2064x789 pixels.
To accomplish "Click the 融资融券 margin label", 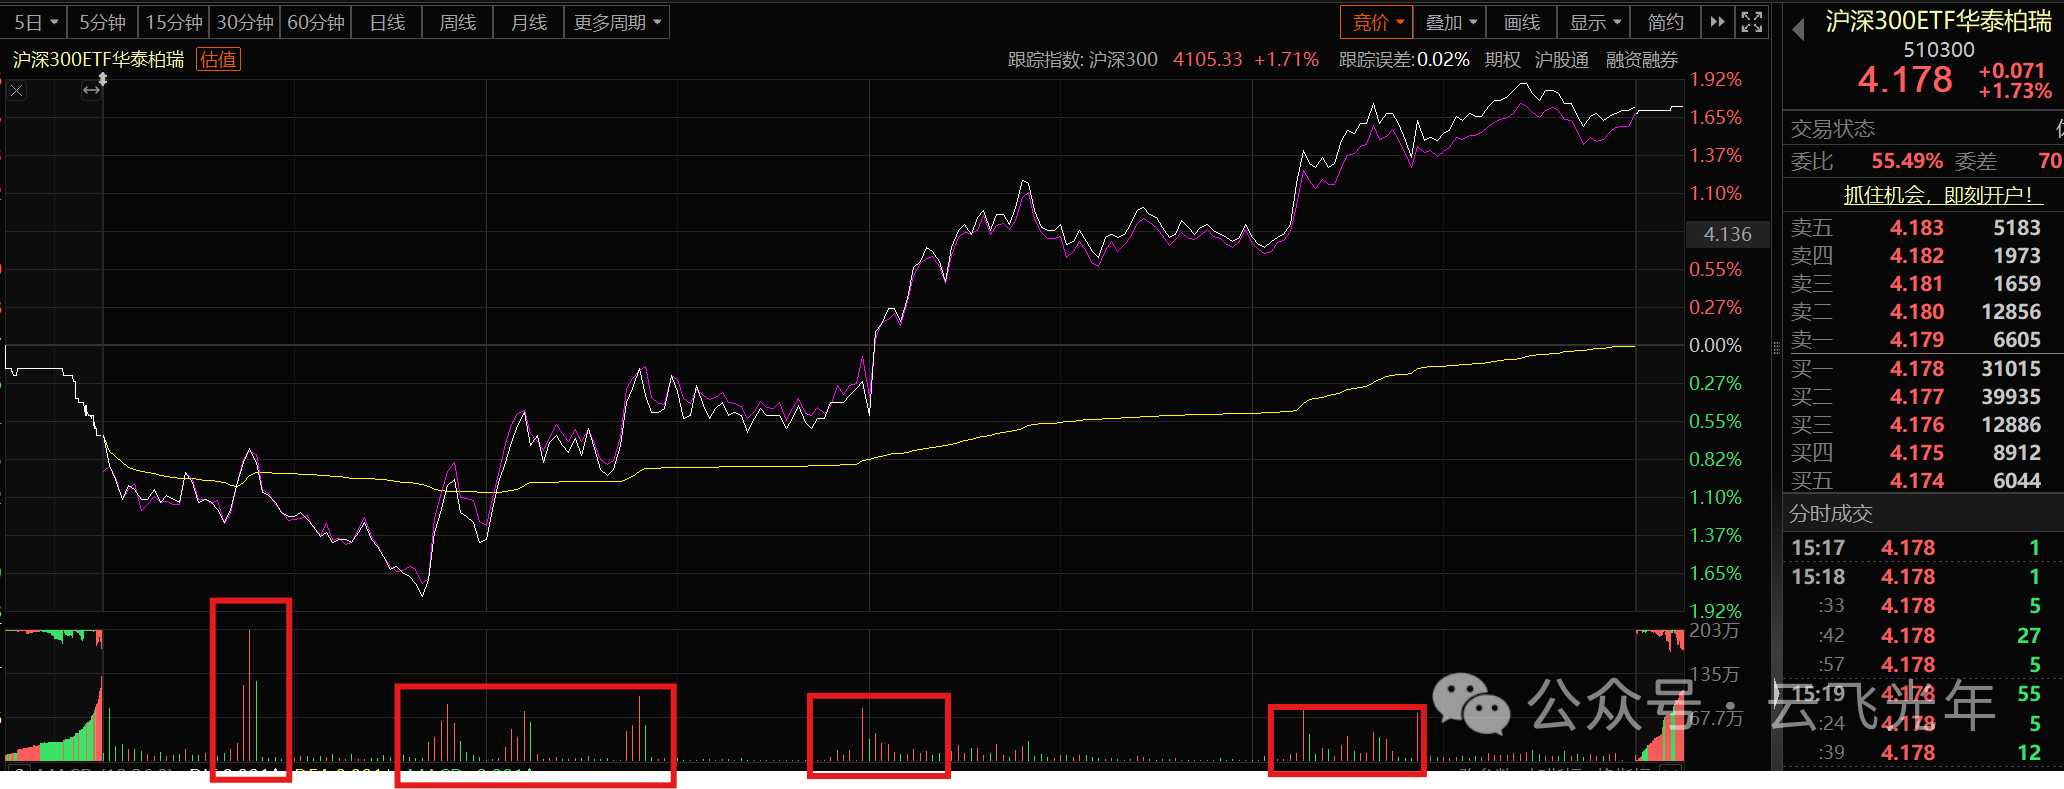I will tap(1642, 60).
